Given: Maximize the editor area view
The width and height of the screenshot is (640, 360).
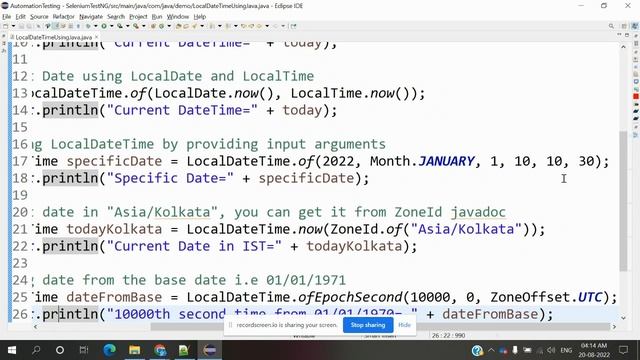Looking at the screenshot, I should 627,36.
